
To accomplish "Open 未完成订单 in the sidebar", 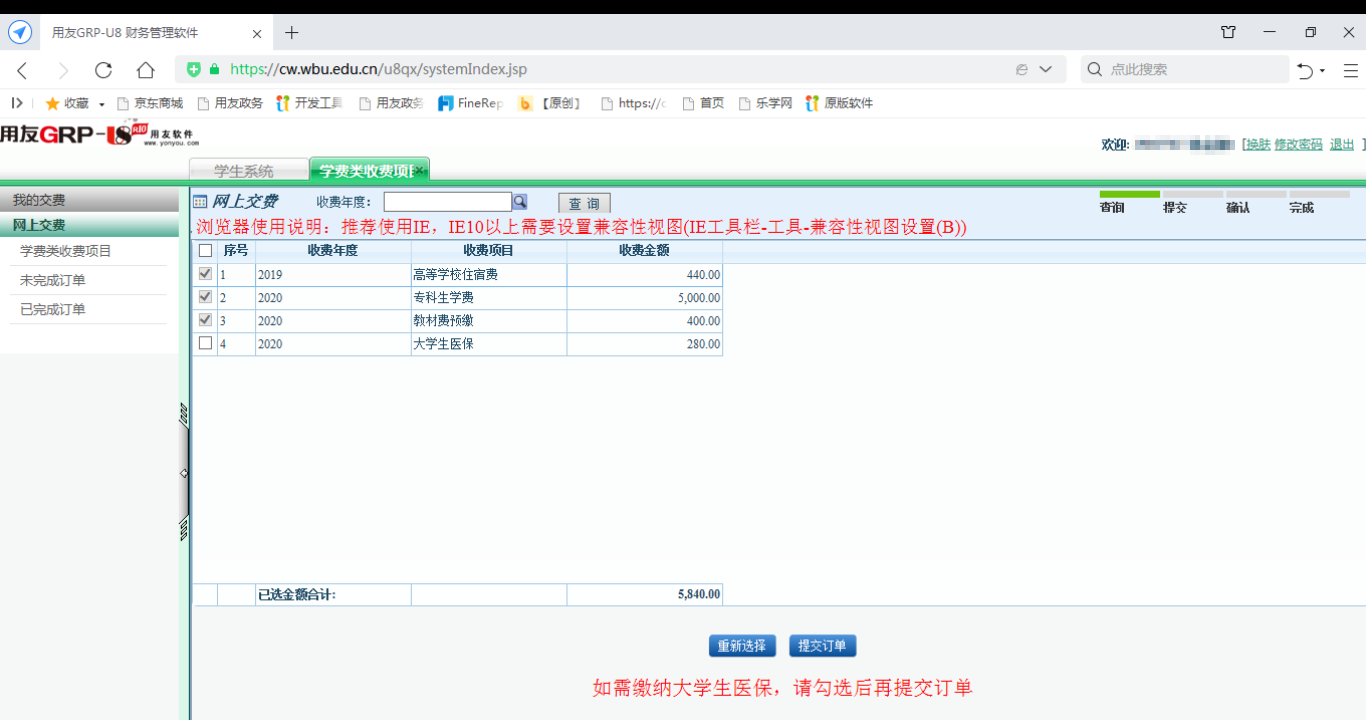I will (53, 280).
